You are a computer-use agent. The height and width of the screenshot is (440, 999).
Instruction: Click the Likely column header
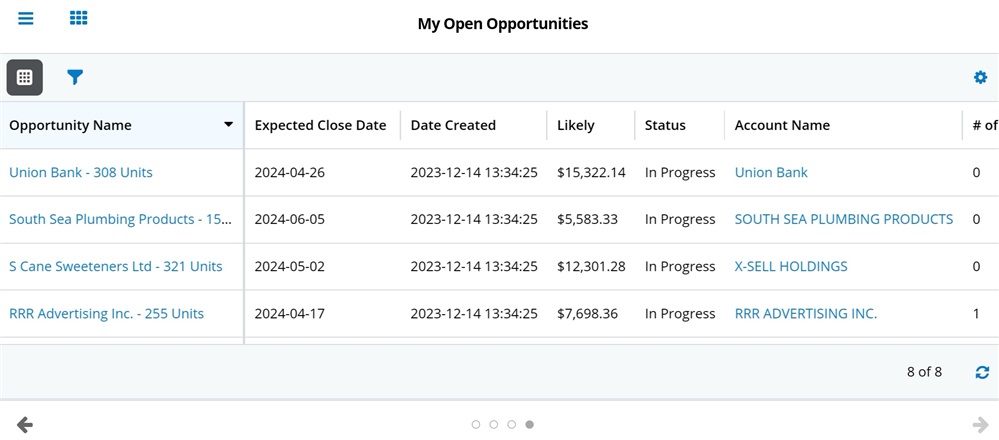coord(576,125)
